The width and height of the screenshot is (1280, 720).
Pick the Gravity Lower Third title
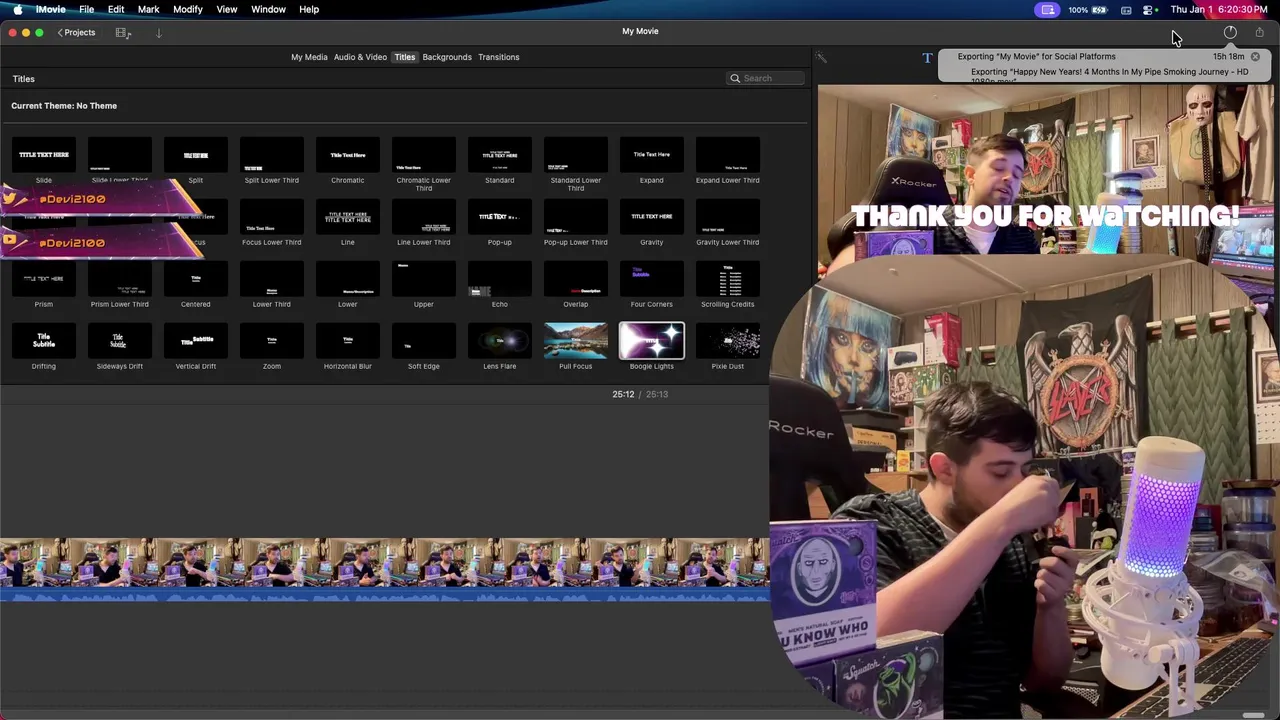[728, 217]
